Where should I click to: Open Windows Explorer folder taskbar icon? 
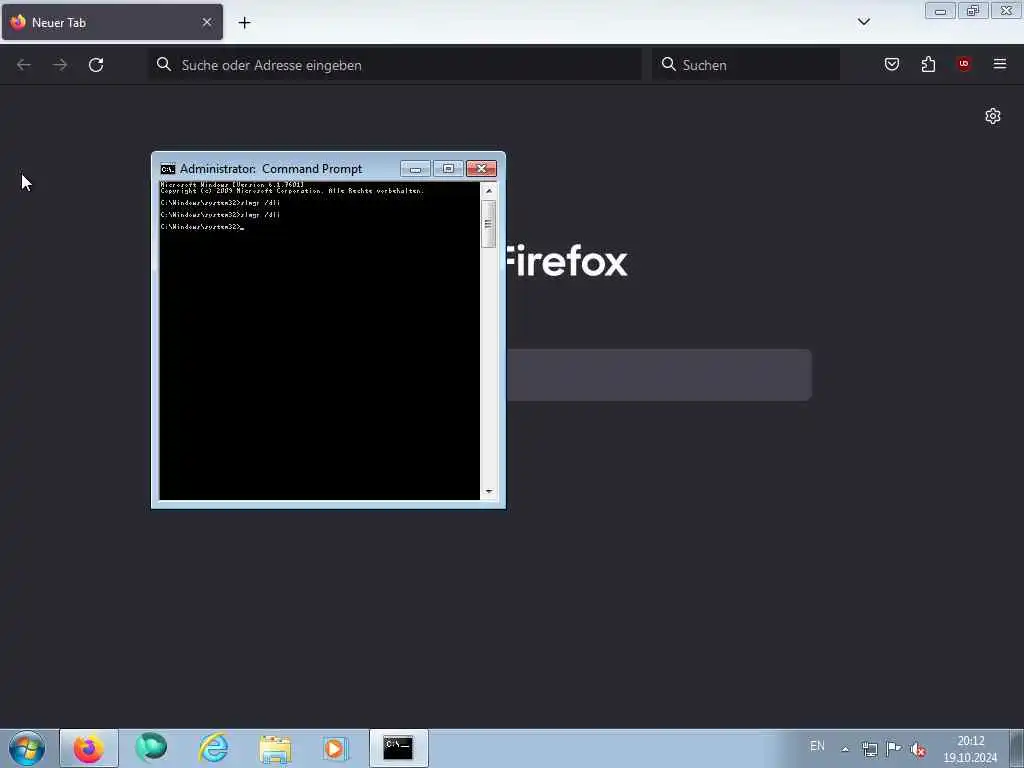pos(276,748)
